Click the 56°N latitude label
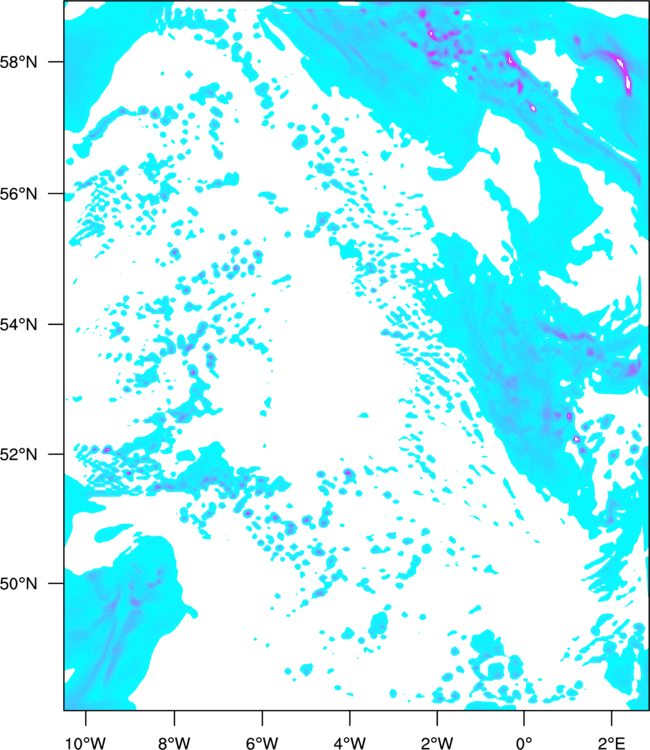This screenshot has height=750, width=650. click(x=19, y=194)
